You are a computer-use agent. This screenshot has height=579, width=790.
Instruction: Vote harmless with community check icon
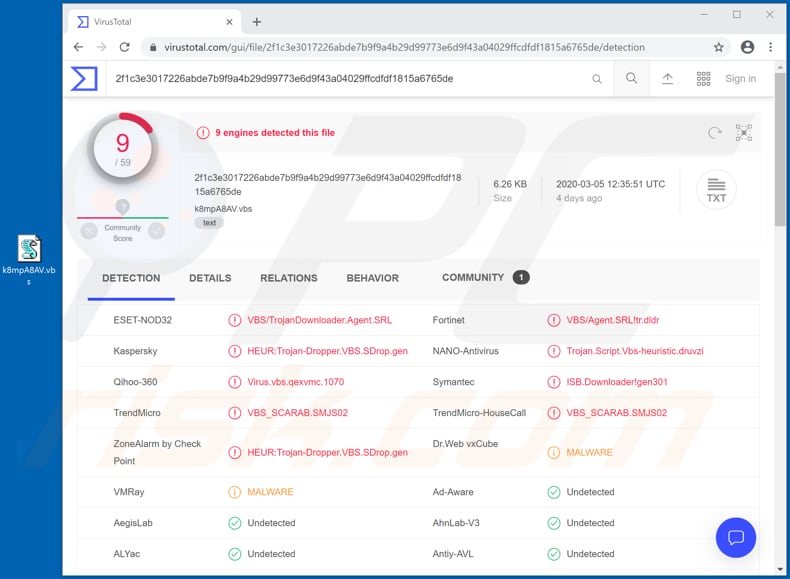click(x=157, y=231)
